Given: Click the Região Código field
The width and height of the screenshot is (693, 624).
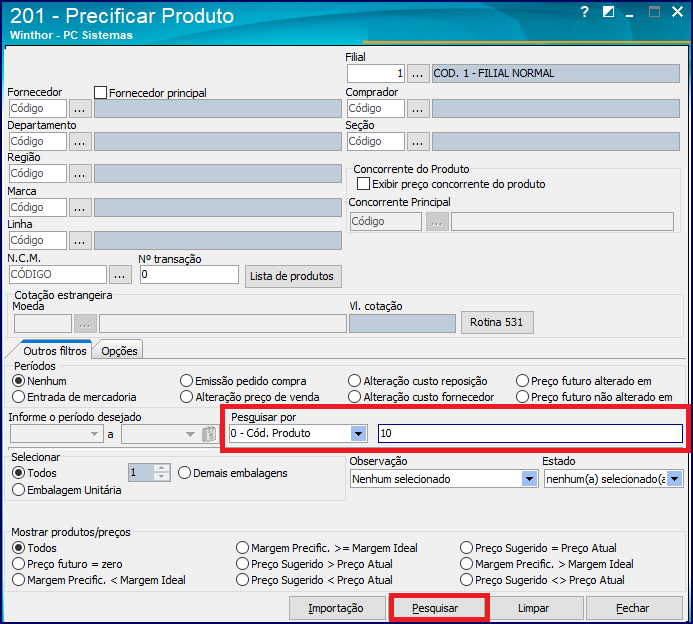Looking at the screenshot, I should [x=38, y=173].
